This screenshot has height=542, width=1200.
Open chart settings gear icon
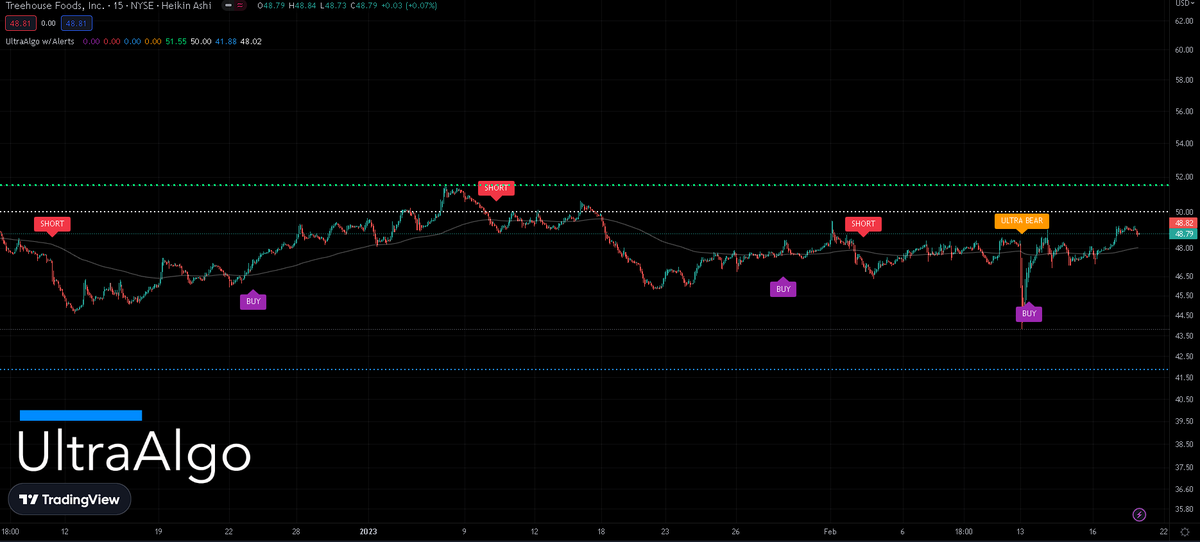[1185, 533]
